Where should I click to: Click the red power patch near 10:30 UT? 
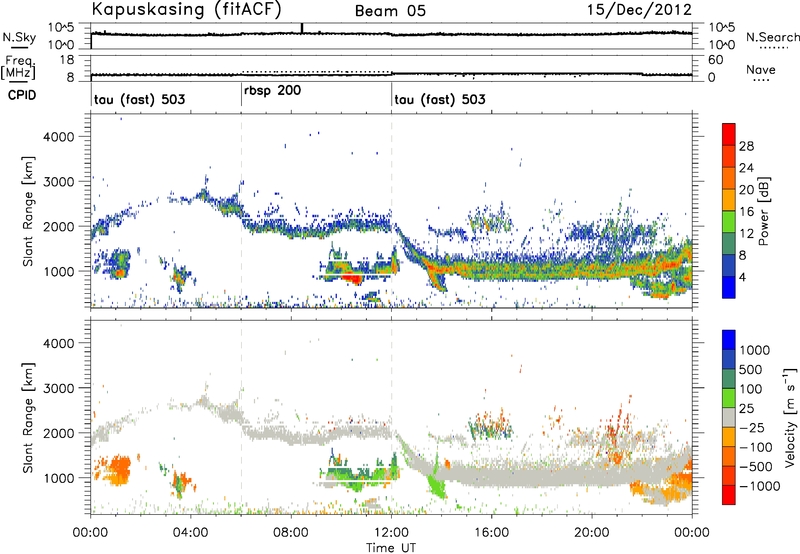(x=351, y=278)
